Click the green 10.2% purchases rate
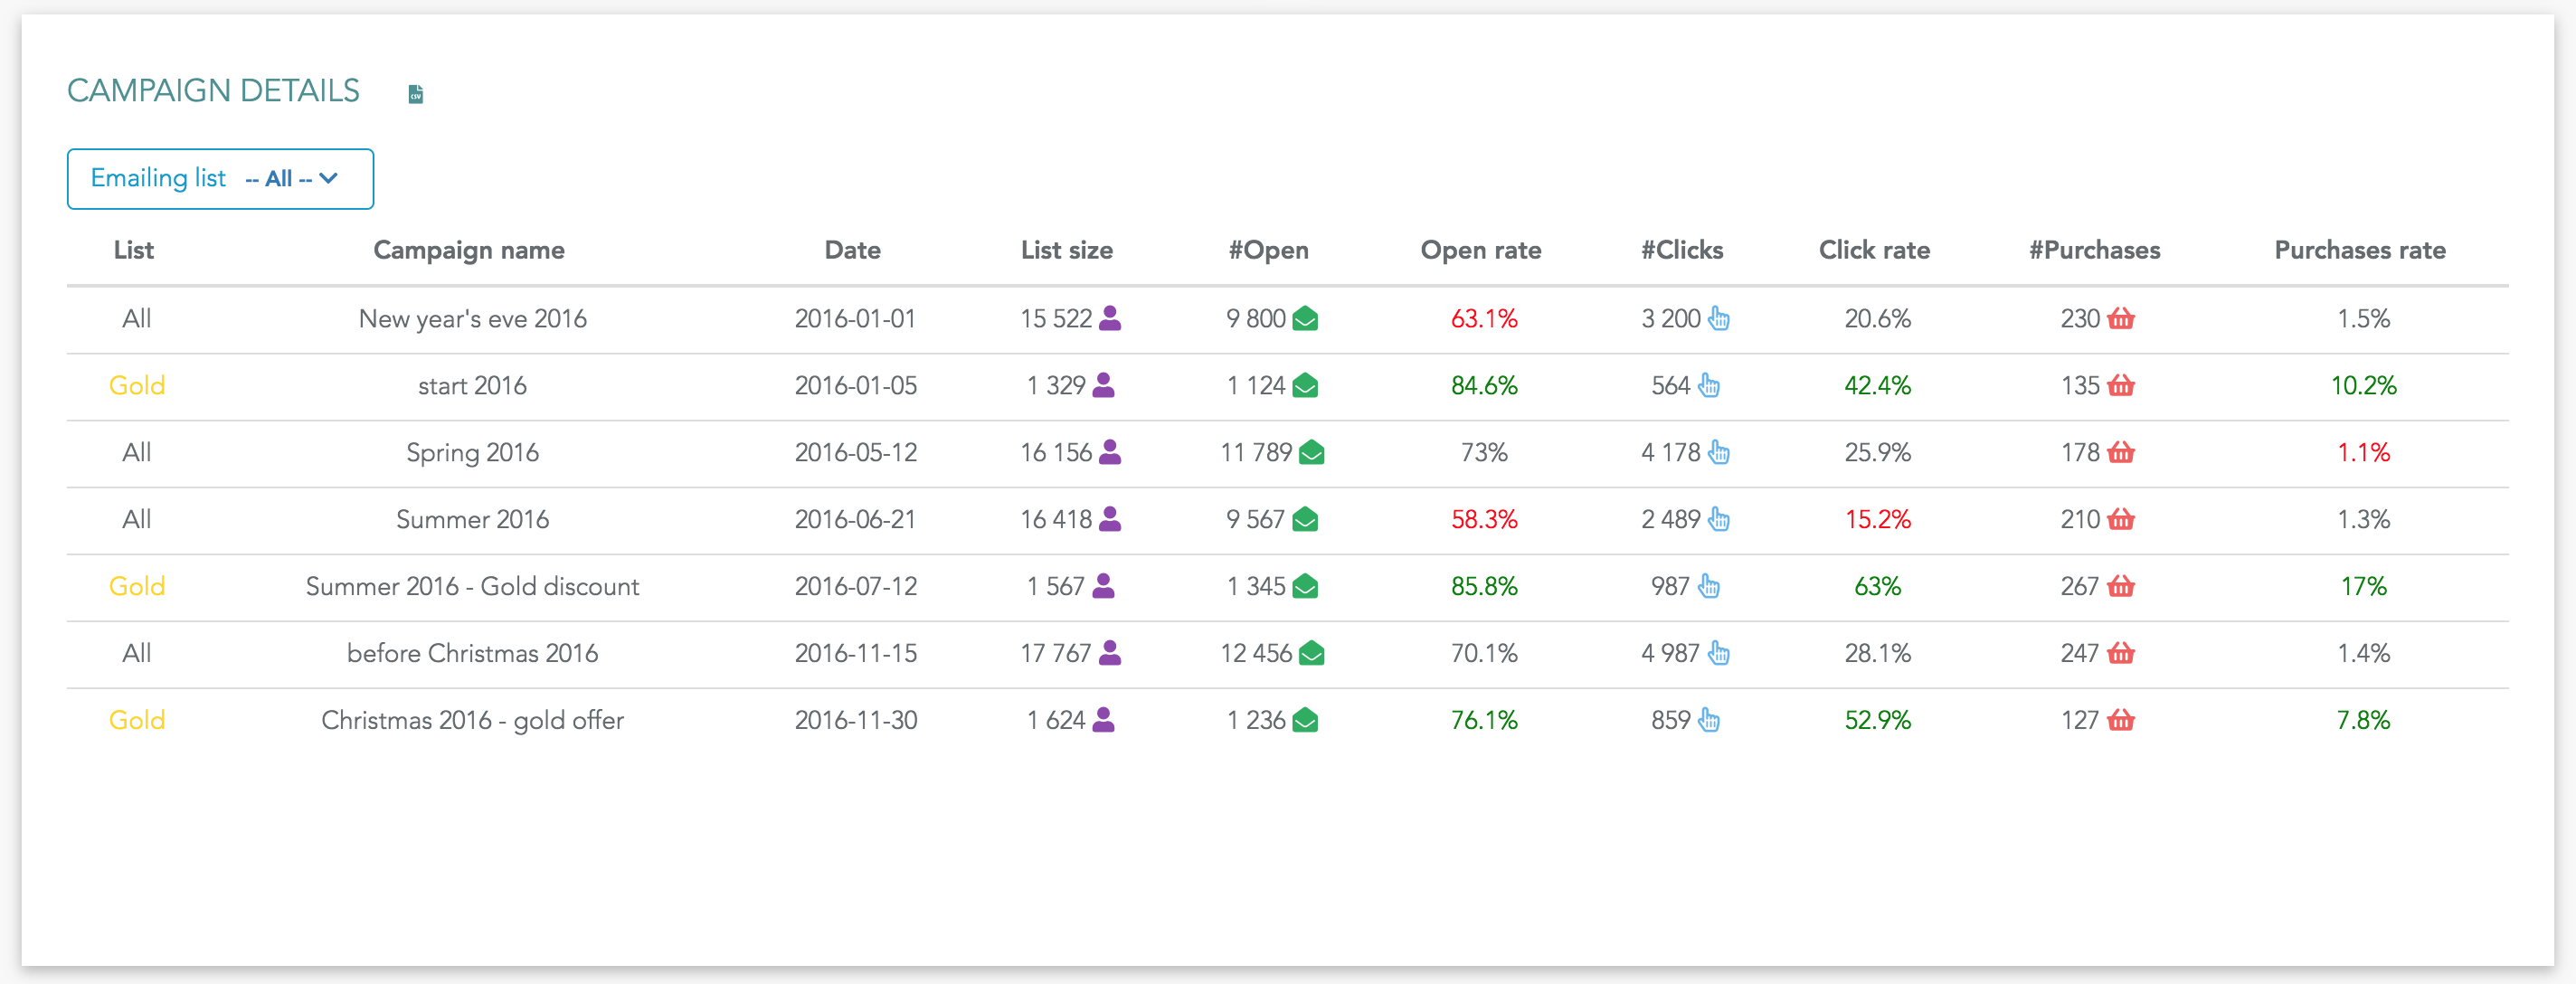This screenshot has height=984, width=2576. [2363, 386]
